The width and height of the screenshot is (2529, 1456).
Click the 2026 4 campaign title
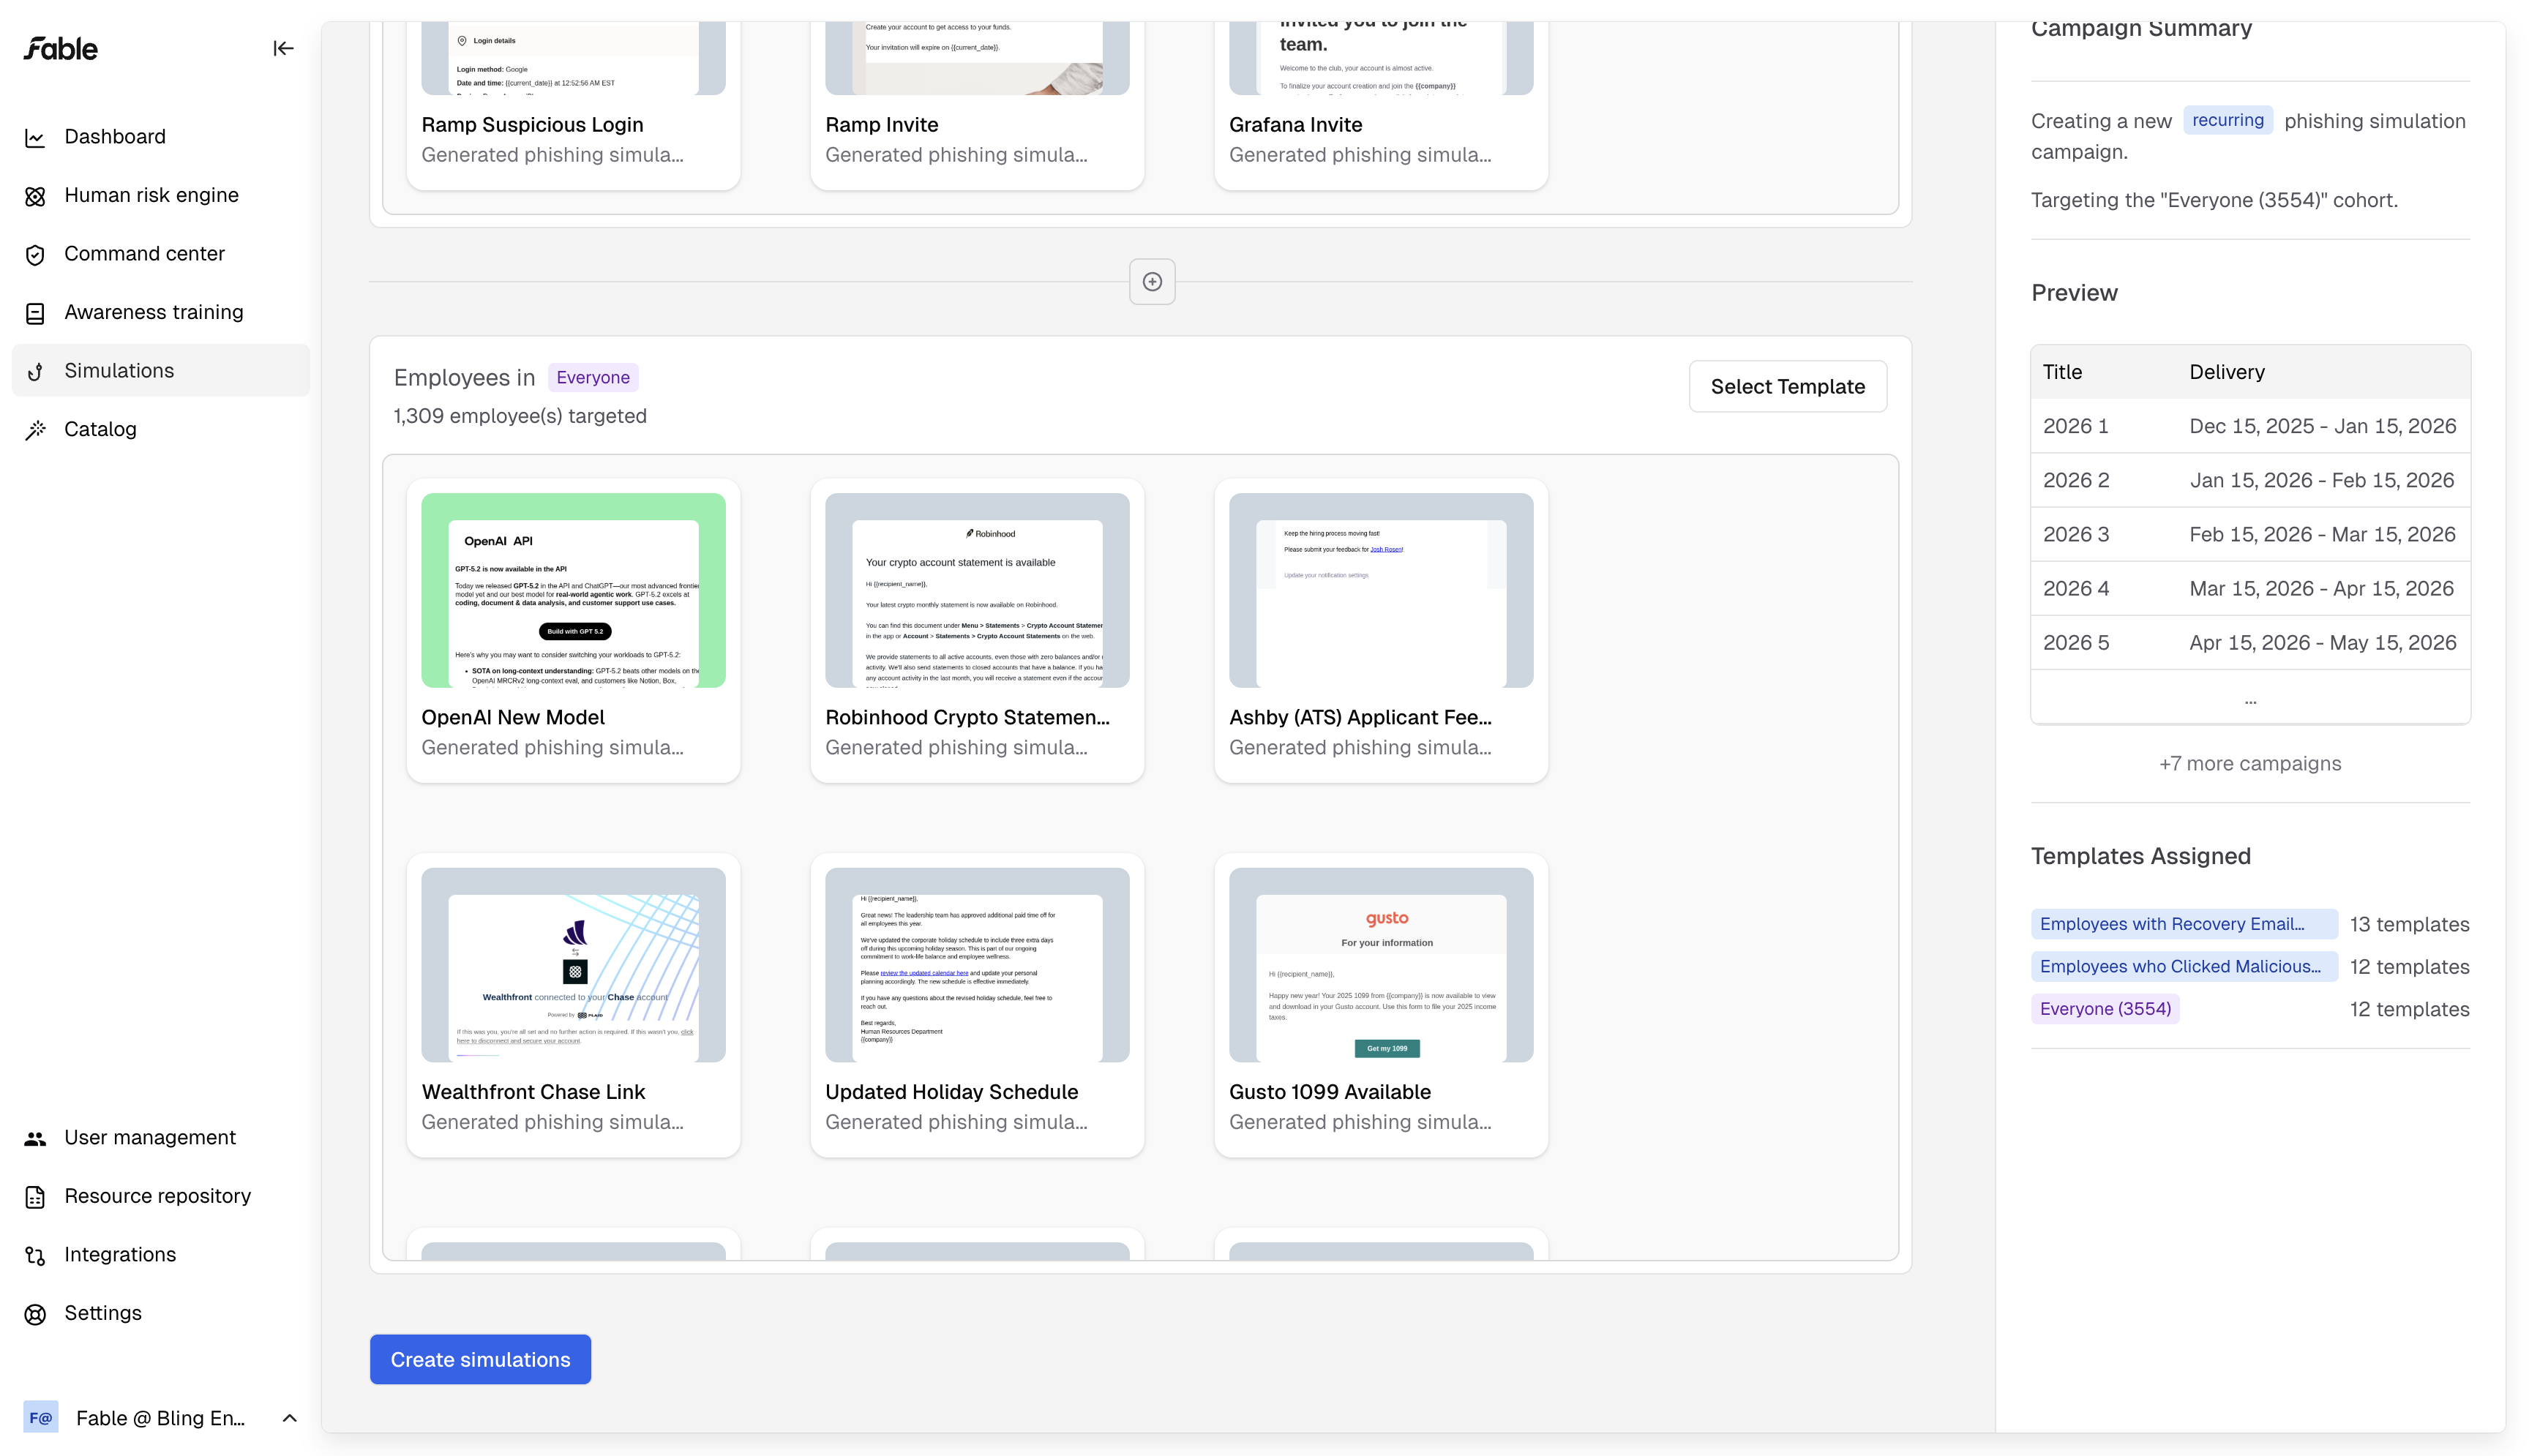point(2076,589)
